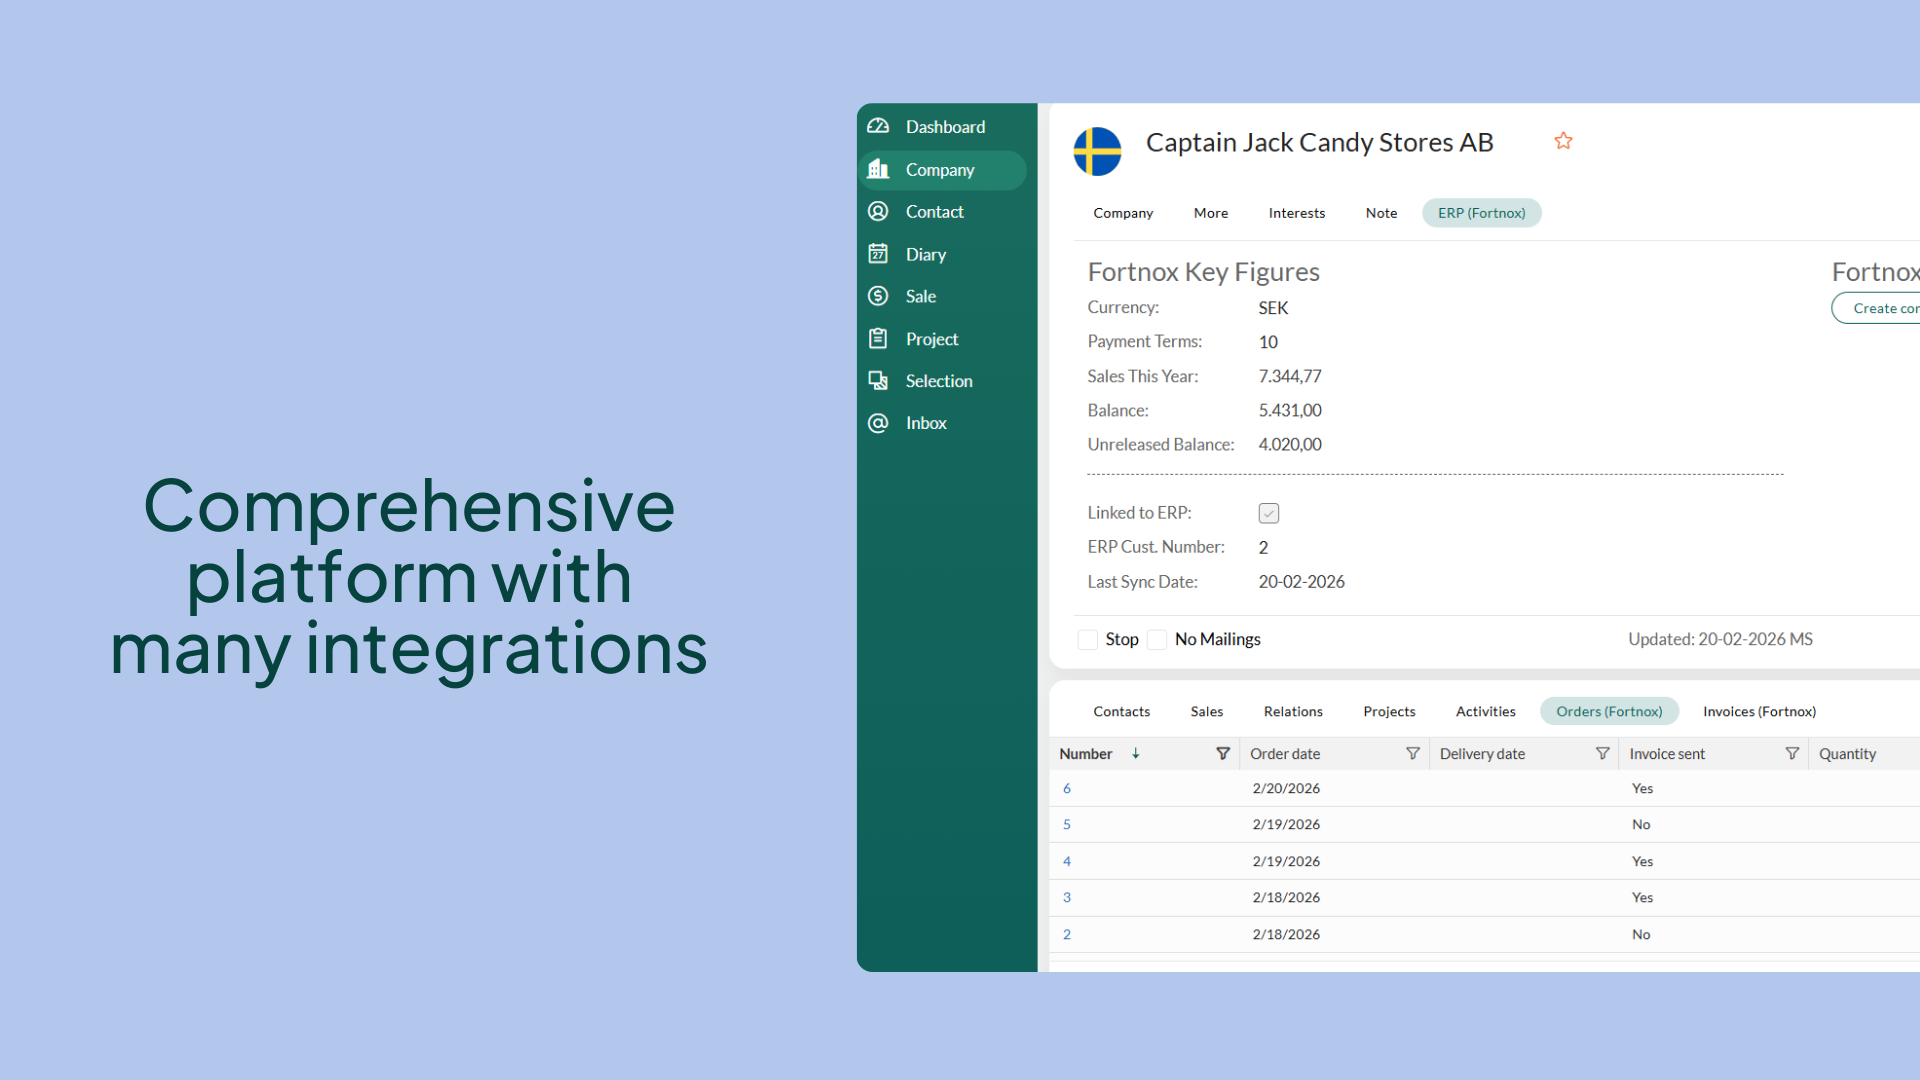Viewport: 1920px width, 1080px height.
Task: Switch to Invoices (Fortnox) tab
Action: click(1759, 711)
